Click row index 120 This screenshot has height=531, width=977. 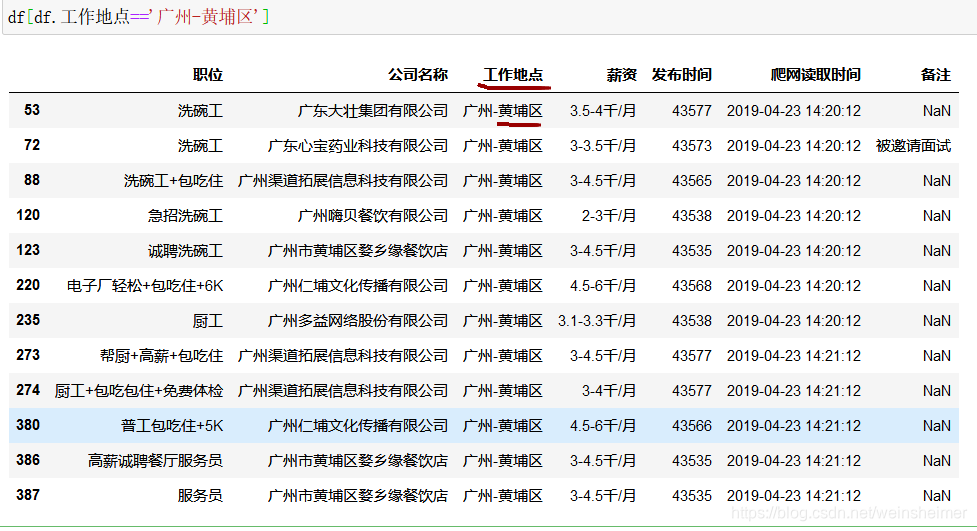(x=28, y=215)
